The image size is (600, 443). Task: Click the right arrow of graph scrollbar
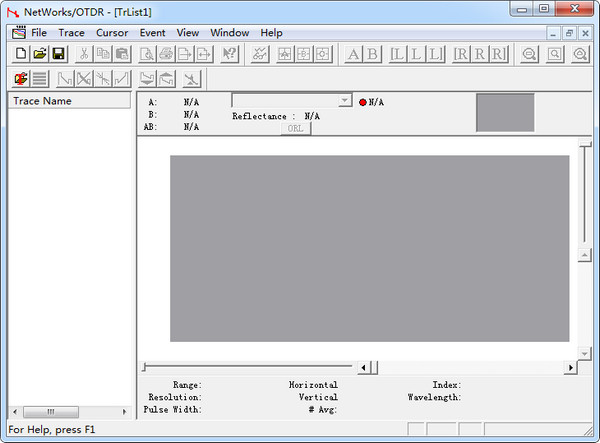[x=571, y=368]
